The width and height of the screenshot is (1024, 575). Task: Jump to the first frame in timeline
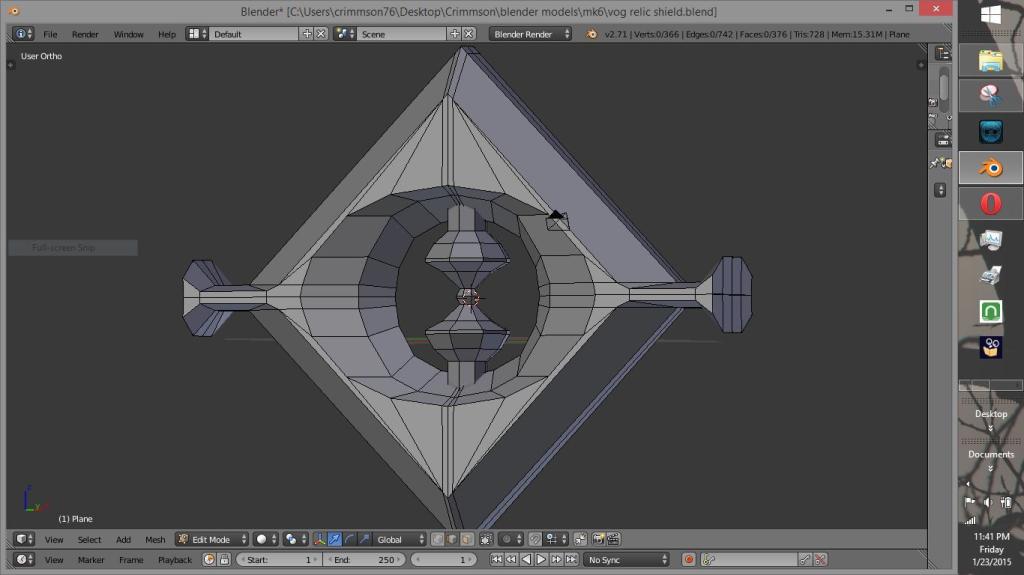(496, 560)
